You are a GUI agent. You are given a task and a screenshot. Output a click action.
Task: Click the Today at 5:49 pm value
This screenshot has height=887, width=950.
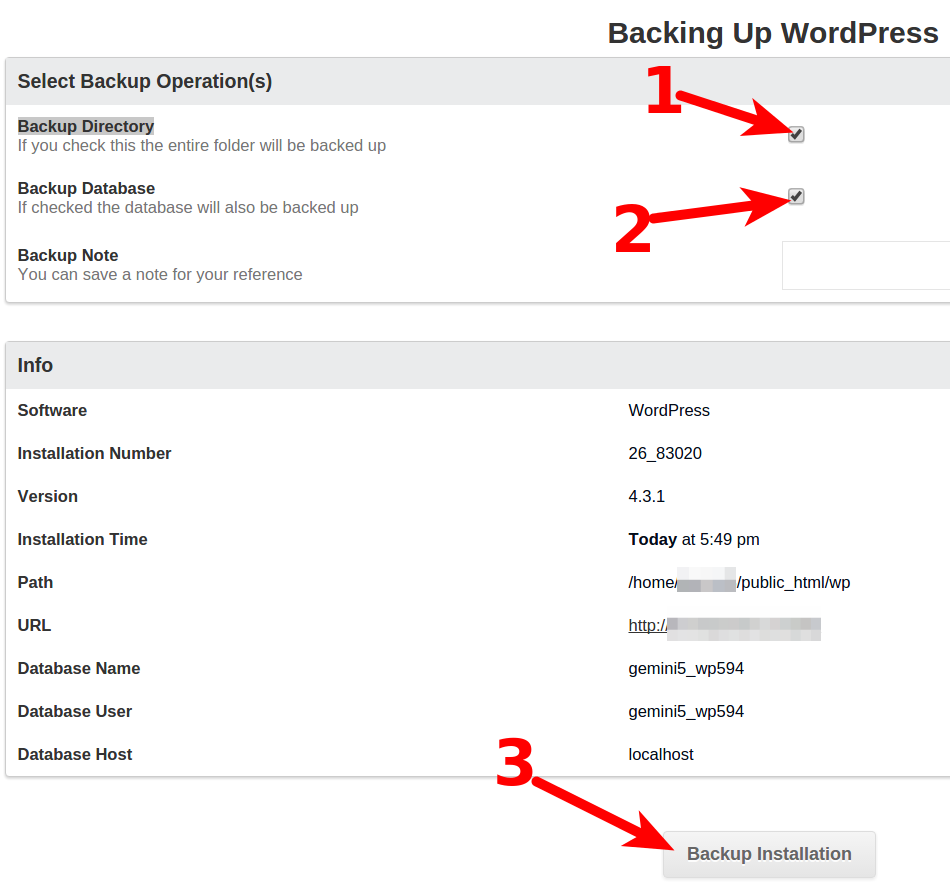point(694,539)
